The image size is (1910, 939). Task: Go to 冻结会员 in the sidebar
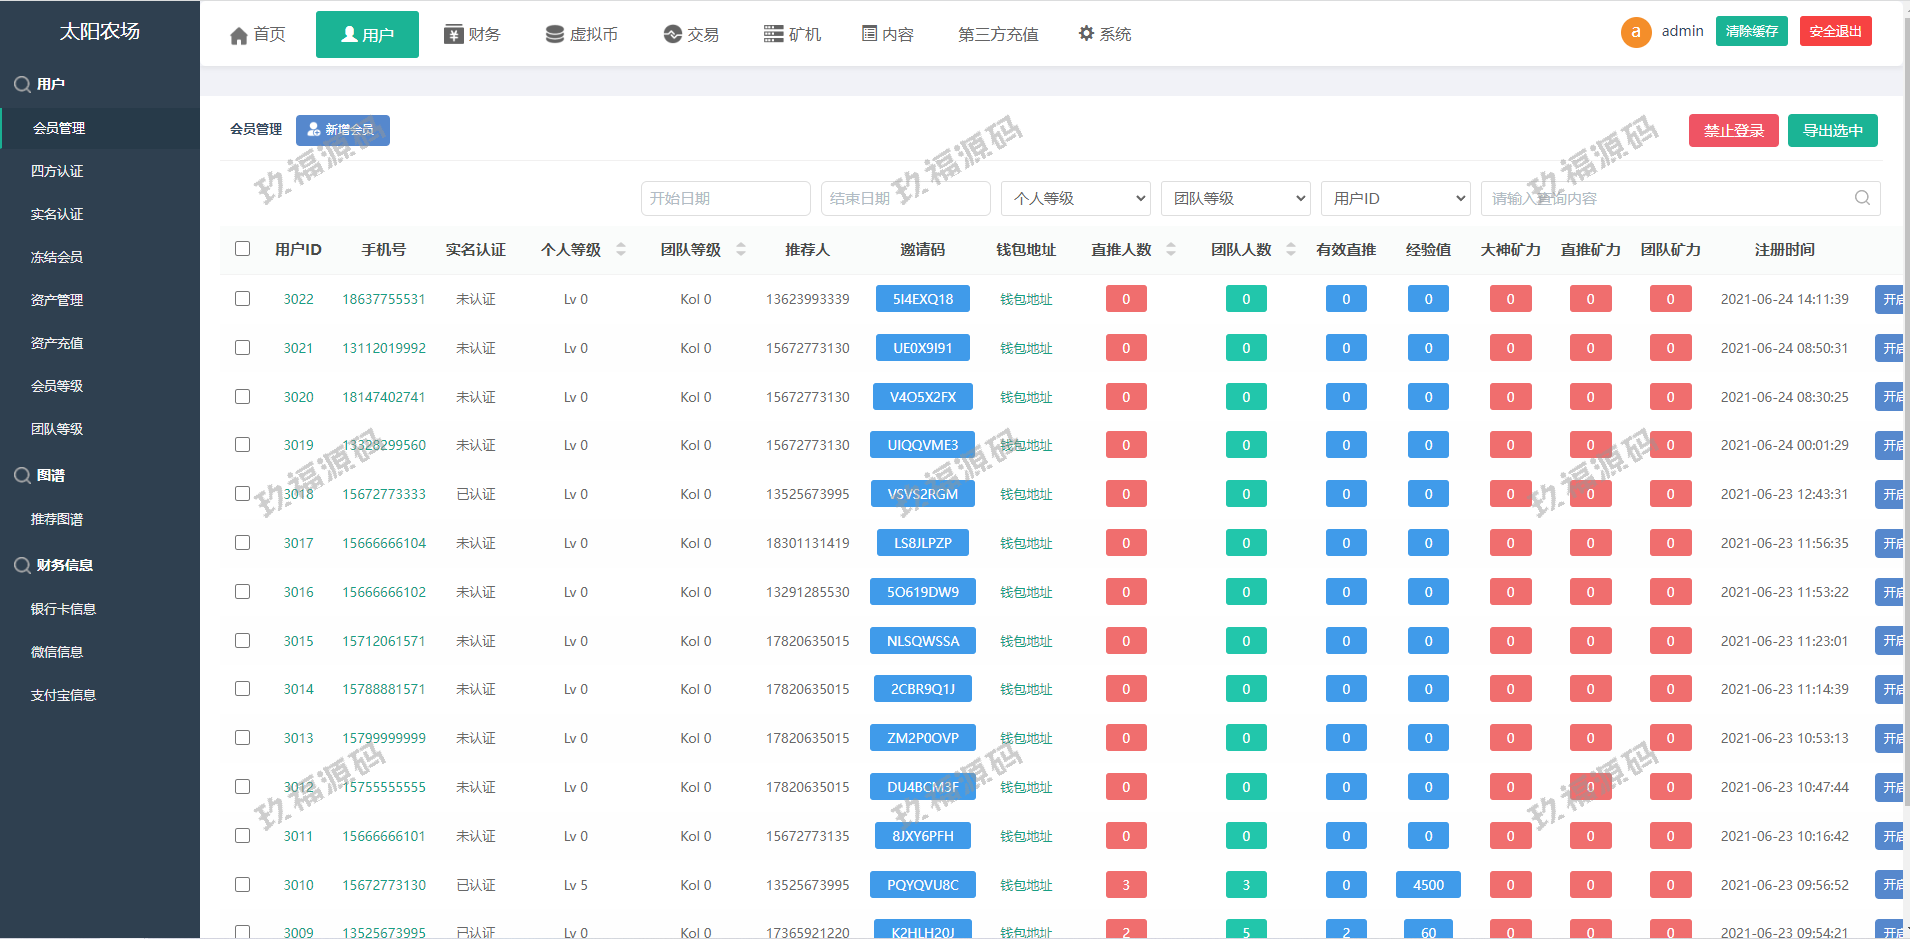point(57,257)
